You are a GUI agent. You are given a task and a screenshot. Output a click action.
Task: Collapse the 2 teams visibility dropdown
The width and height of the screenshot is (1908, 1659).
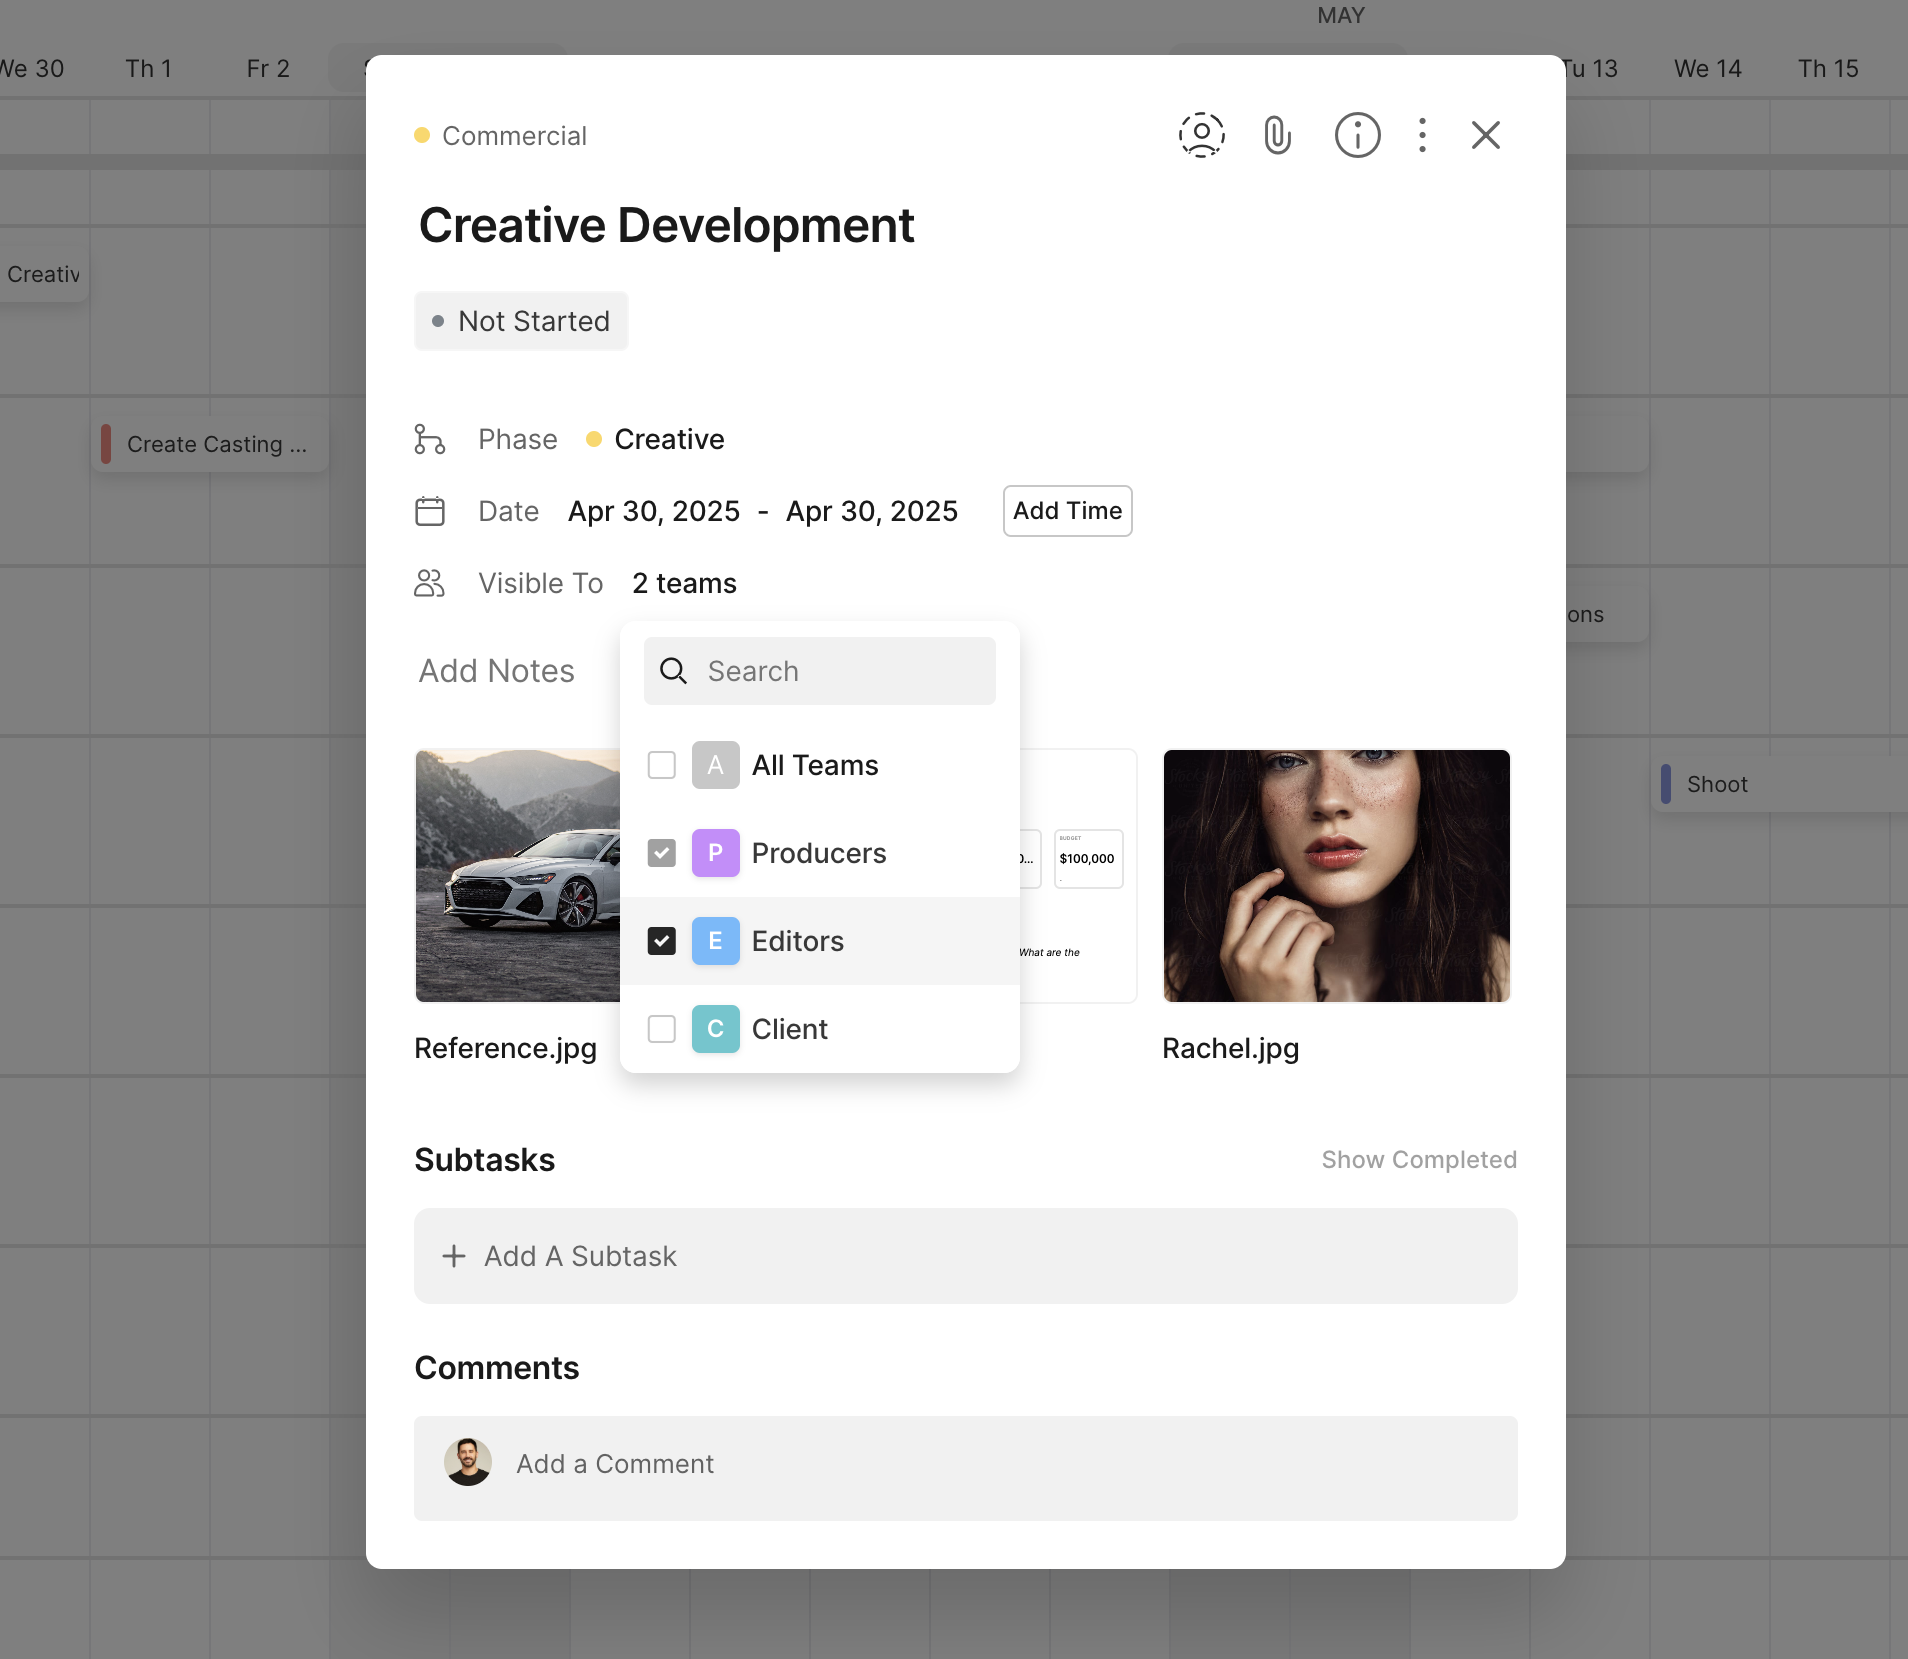click(684, 583)
